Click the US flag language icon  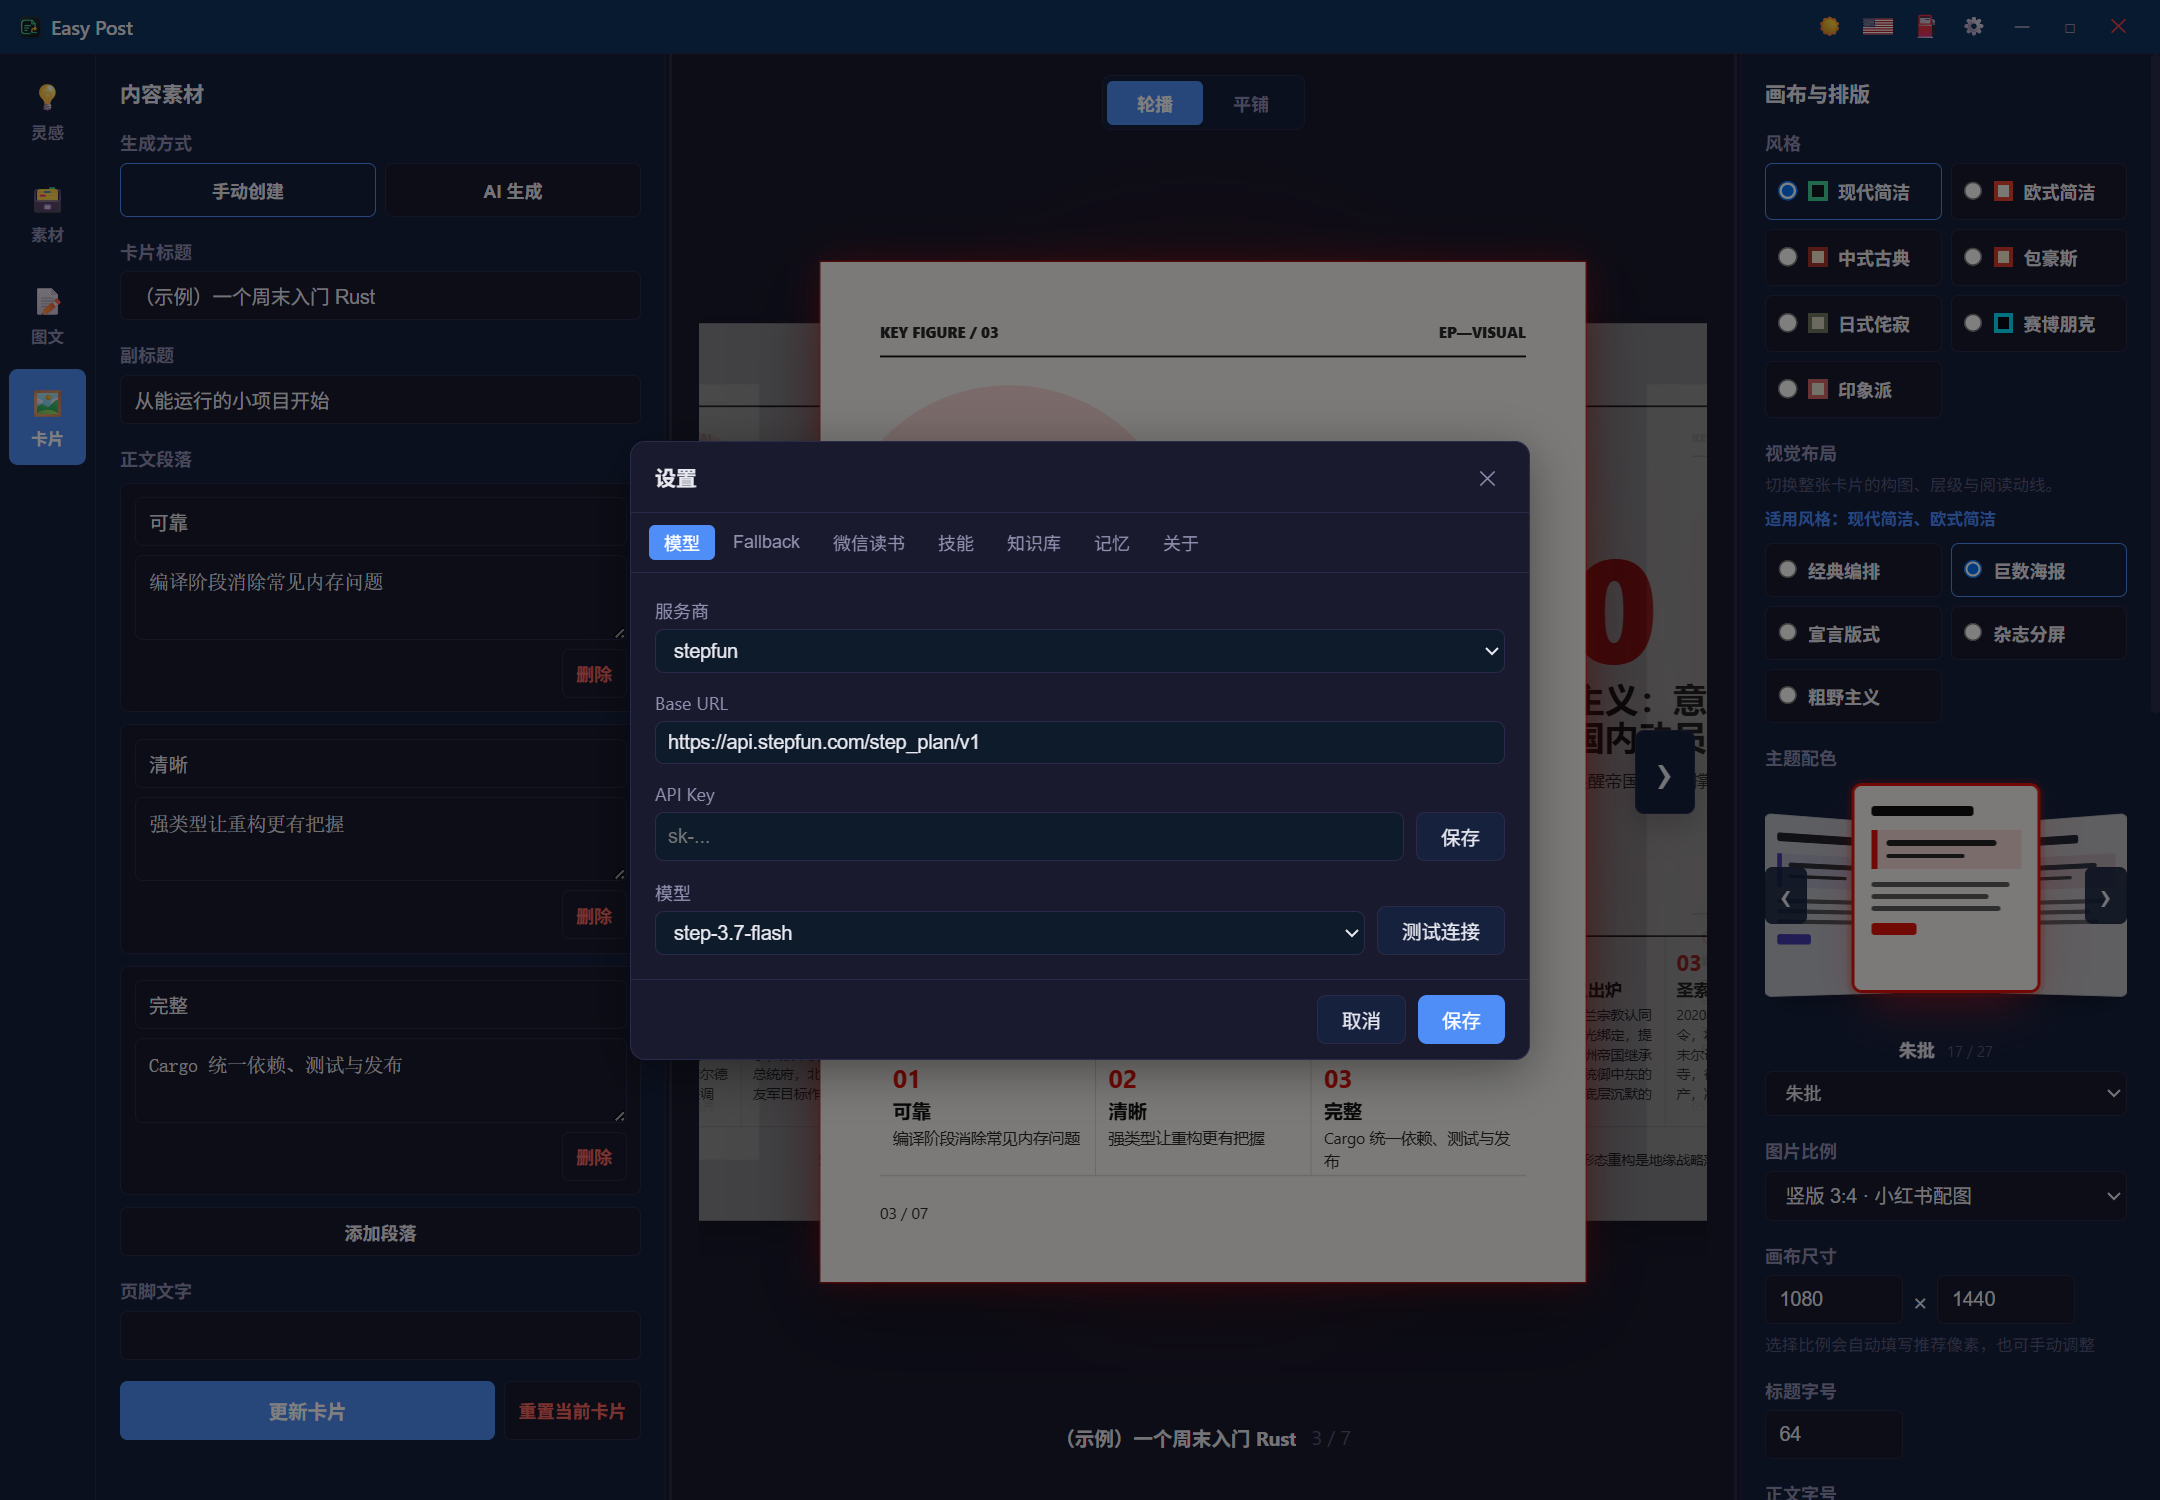1877,27
